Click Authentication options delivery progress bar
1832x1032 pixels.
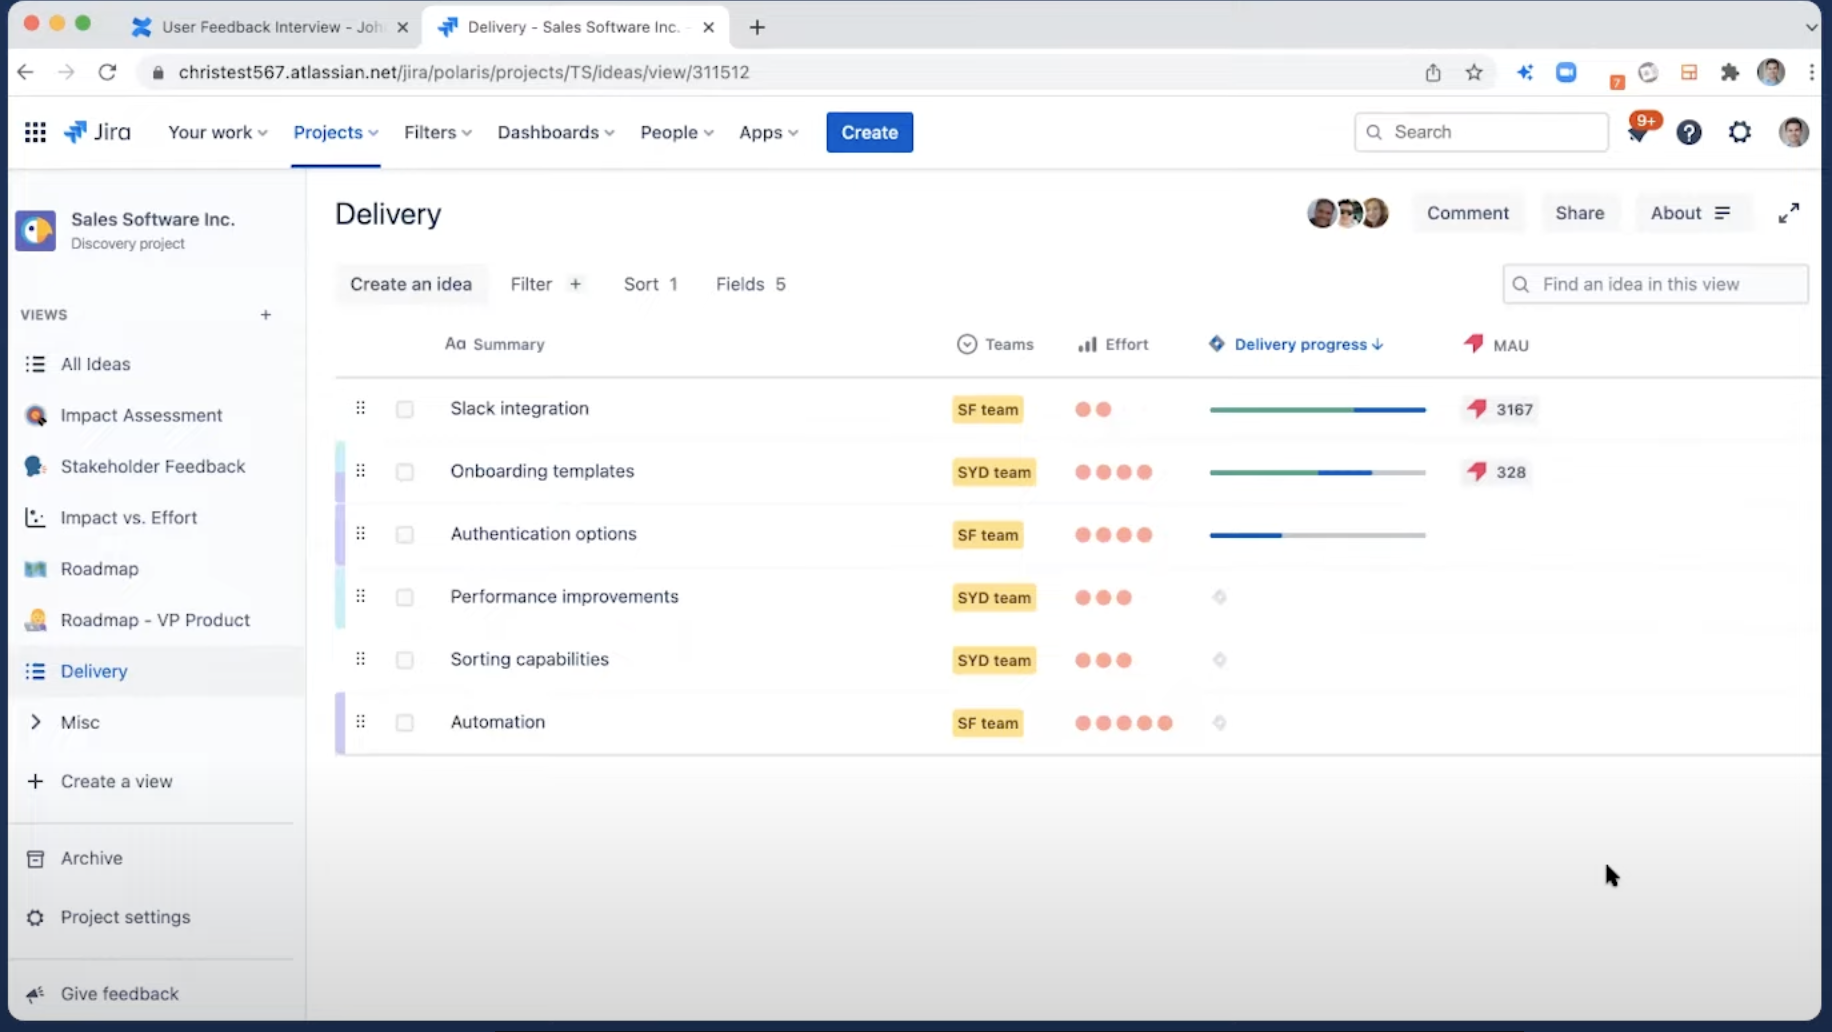1317,535
